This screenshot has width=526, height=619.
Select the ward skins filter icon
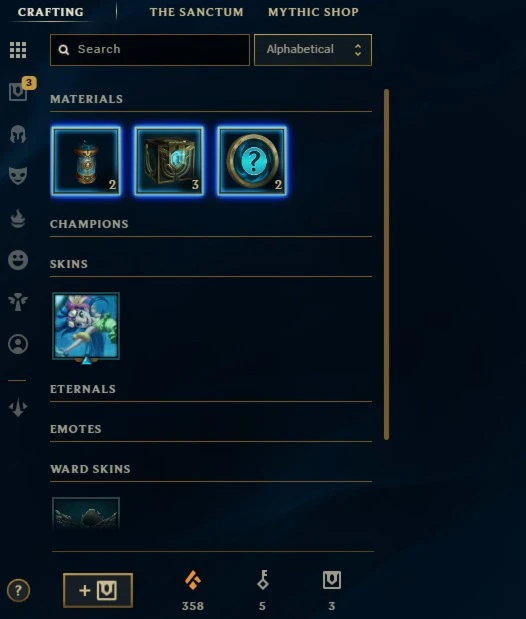pos(18,302)
